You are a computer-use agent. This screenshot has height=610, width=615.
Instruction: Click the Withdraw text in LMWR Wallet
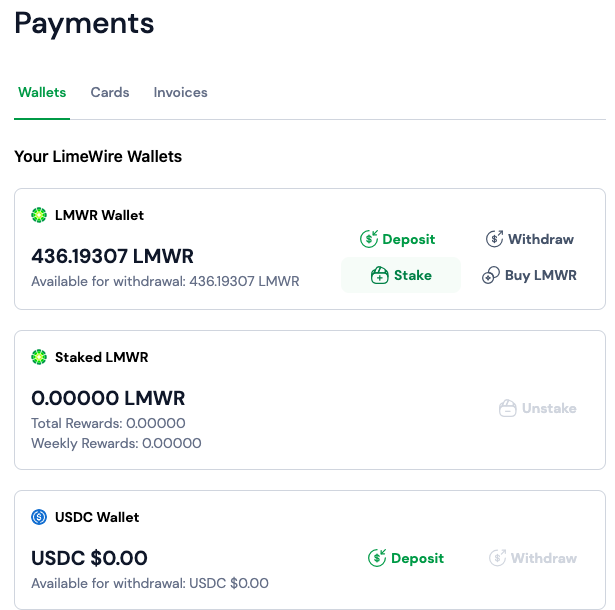(541, 239)
